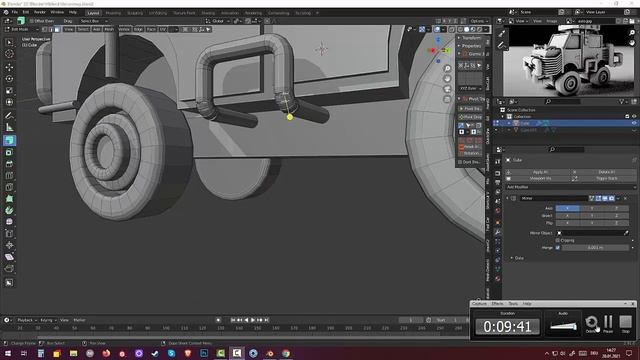Open the Render menu
Screen dimensions: 640x360
click(x=40, y=12)
